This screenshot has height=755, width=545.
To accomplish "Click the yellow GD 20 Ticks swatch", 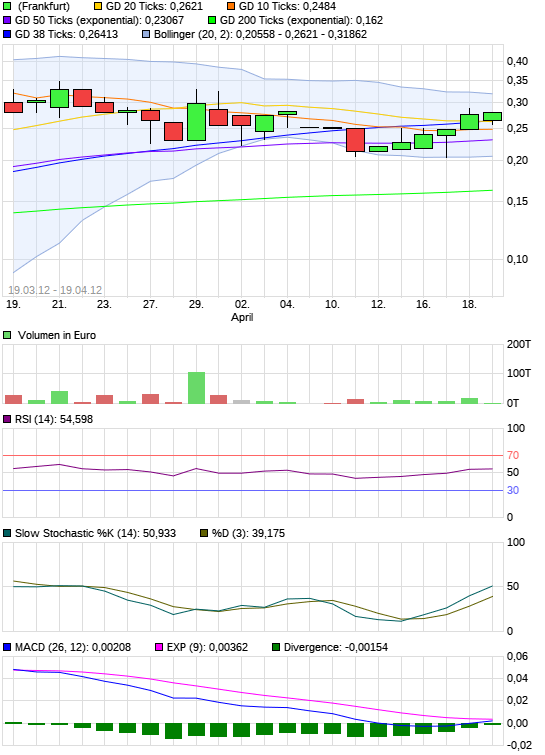I will click(x=98, y=7).
